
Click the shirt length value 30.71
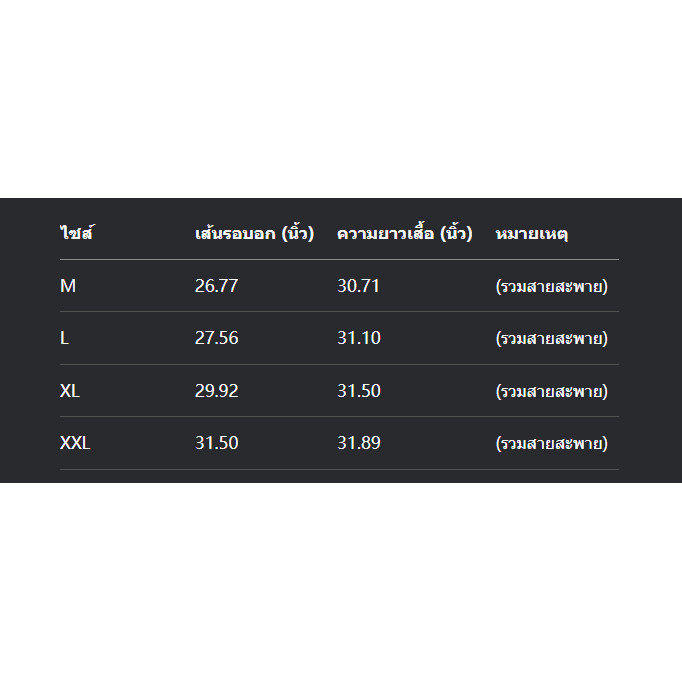point(359,286)
